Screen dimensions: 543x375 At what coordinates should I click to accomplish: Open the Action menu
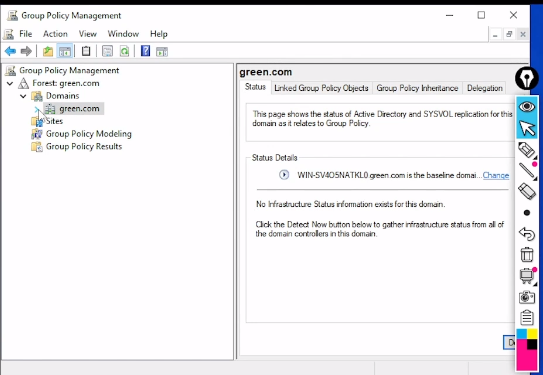point(55,34)
